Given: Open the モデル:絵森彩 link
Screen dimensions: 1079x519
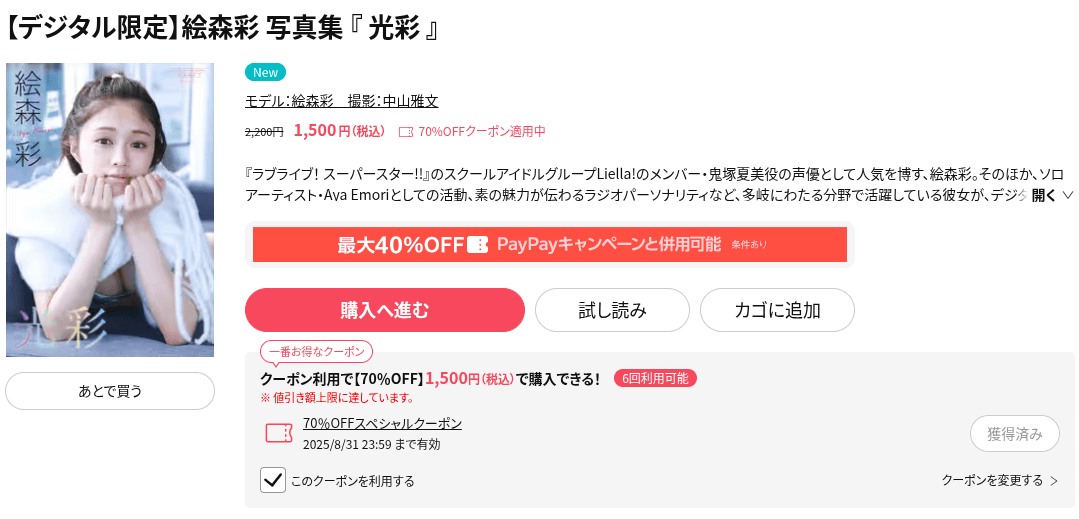Looking at the screenshot, I should click(x=289, y=102).
